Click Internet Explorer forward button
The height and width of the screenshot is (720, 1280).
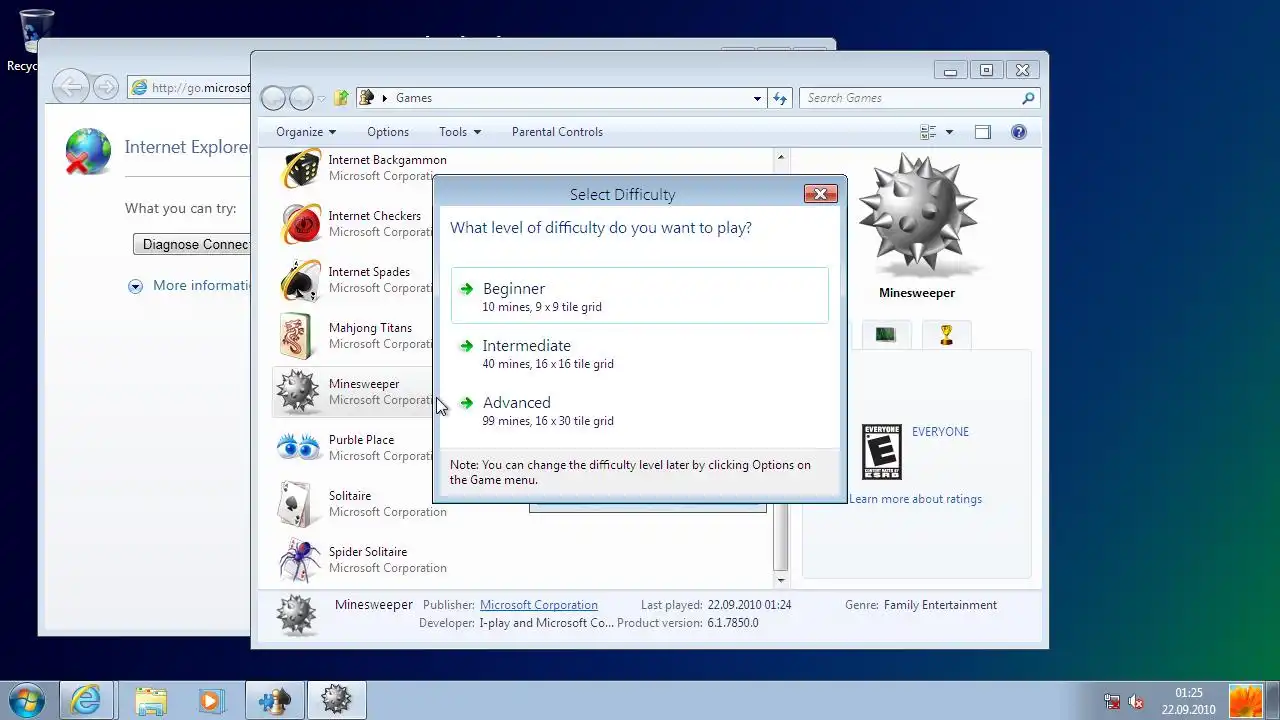[106, 87]
